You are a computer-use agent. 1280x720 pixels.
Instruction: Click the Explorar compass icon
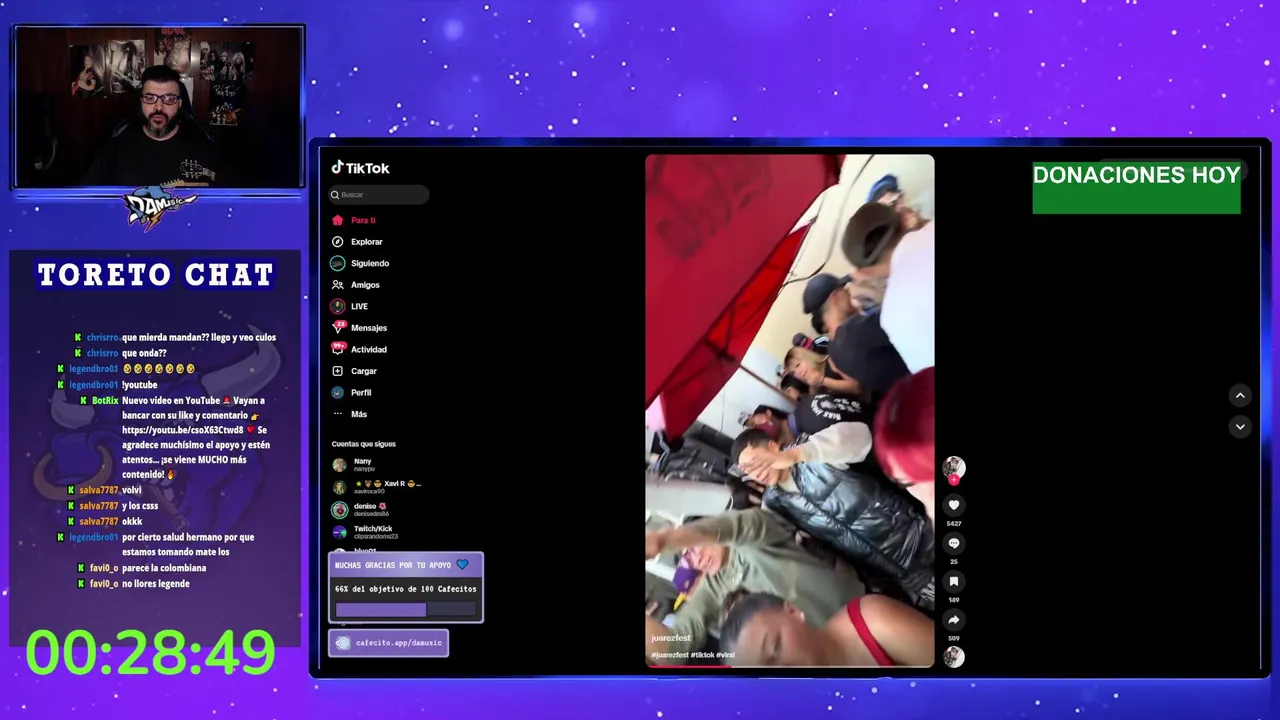click(338, 242)
